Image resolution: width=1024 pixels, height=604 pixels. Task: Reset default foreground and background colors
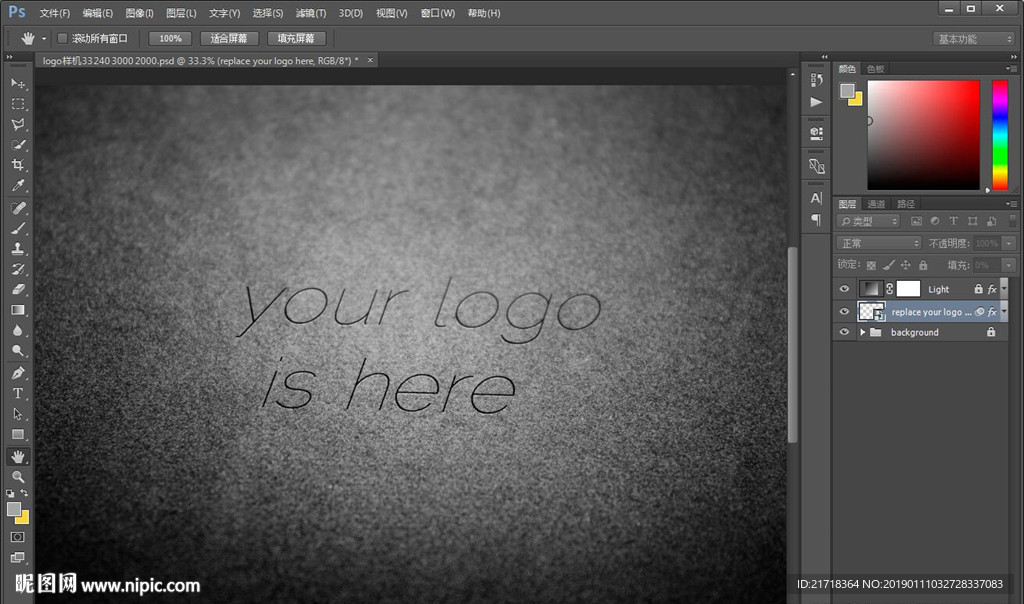point(10,493)
